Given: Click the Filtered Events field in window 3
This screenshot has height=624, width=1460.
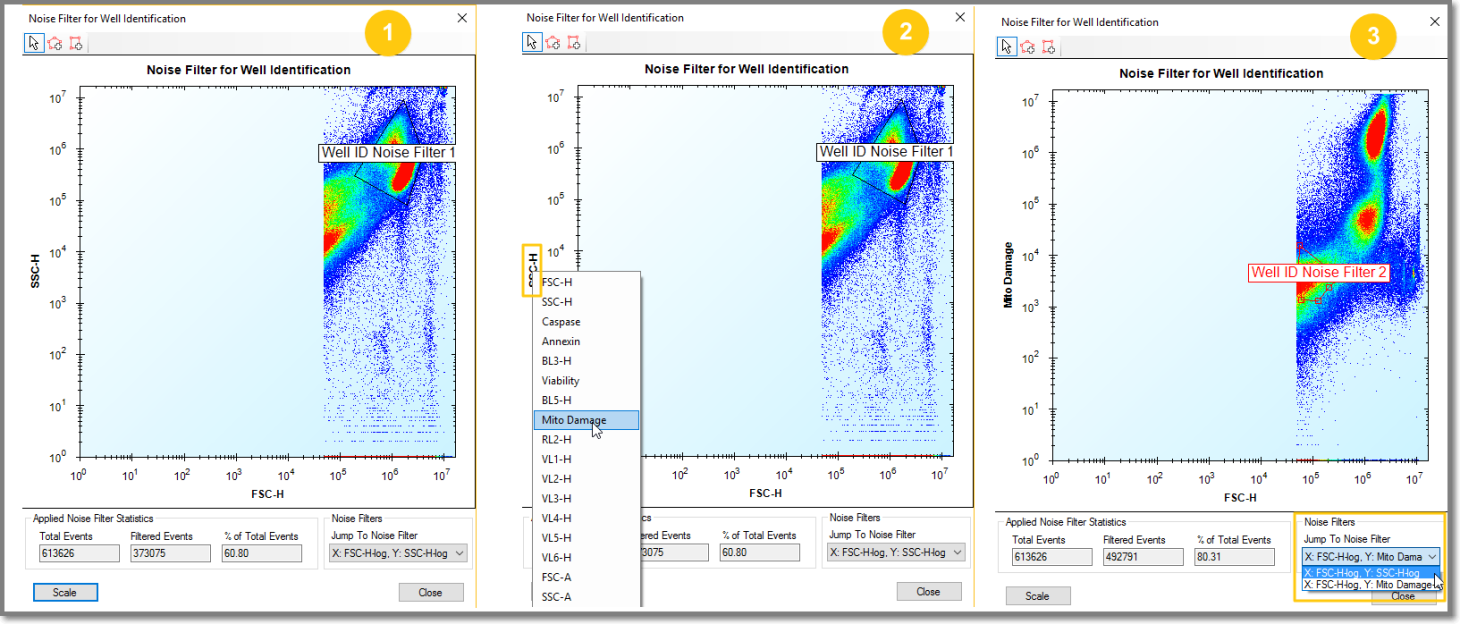Looking at the screenshot, I should pyautogui.click(x=1143, y=556).
